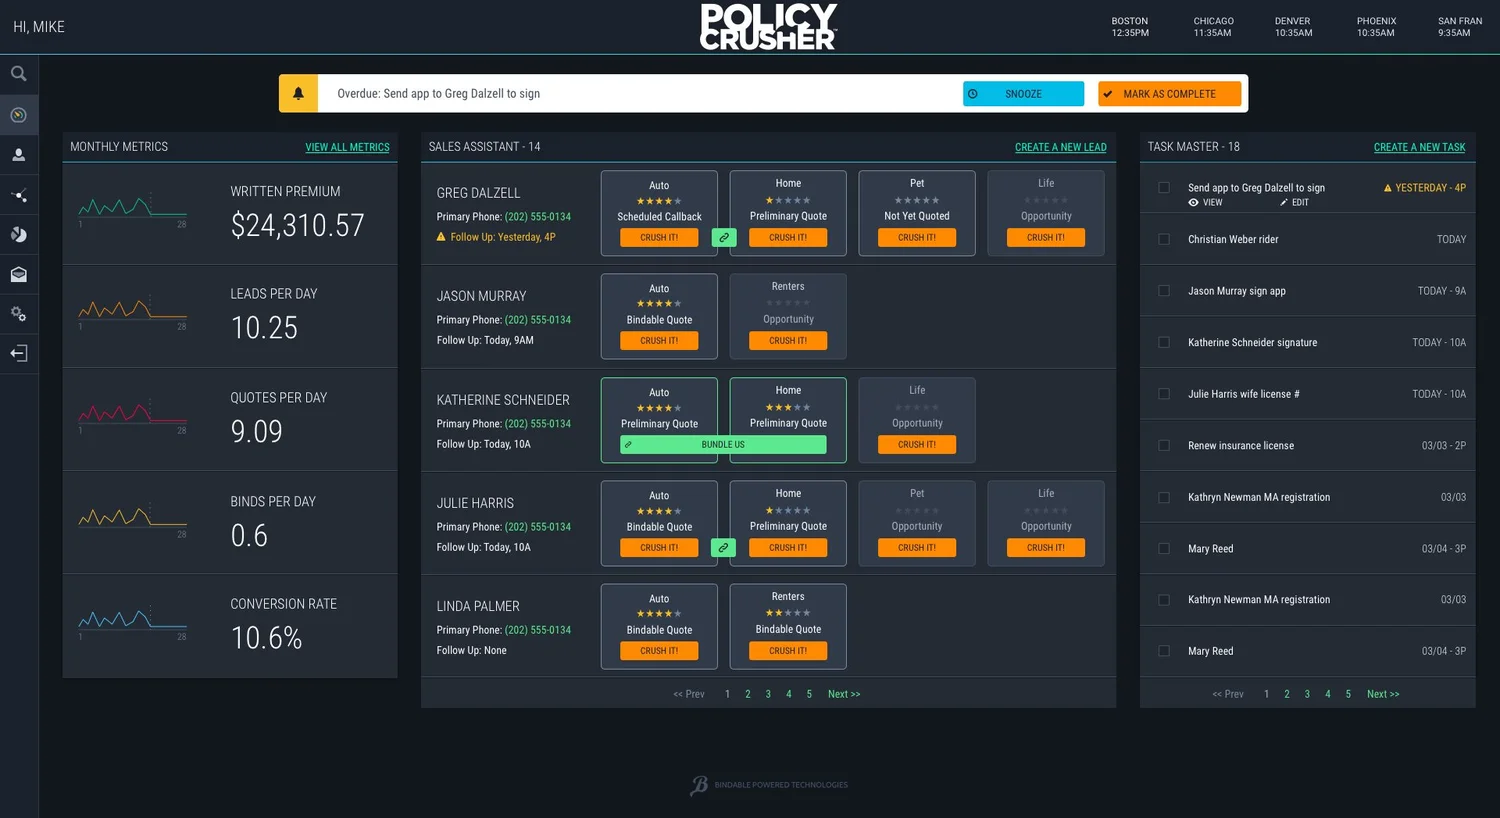The width and height of the screenshot is (1500, 818).
Task: Snooze the overdue reminder
Action: 1023,94
